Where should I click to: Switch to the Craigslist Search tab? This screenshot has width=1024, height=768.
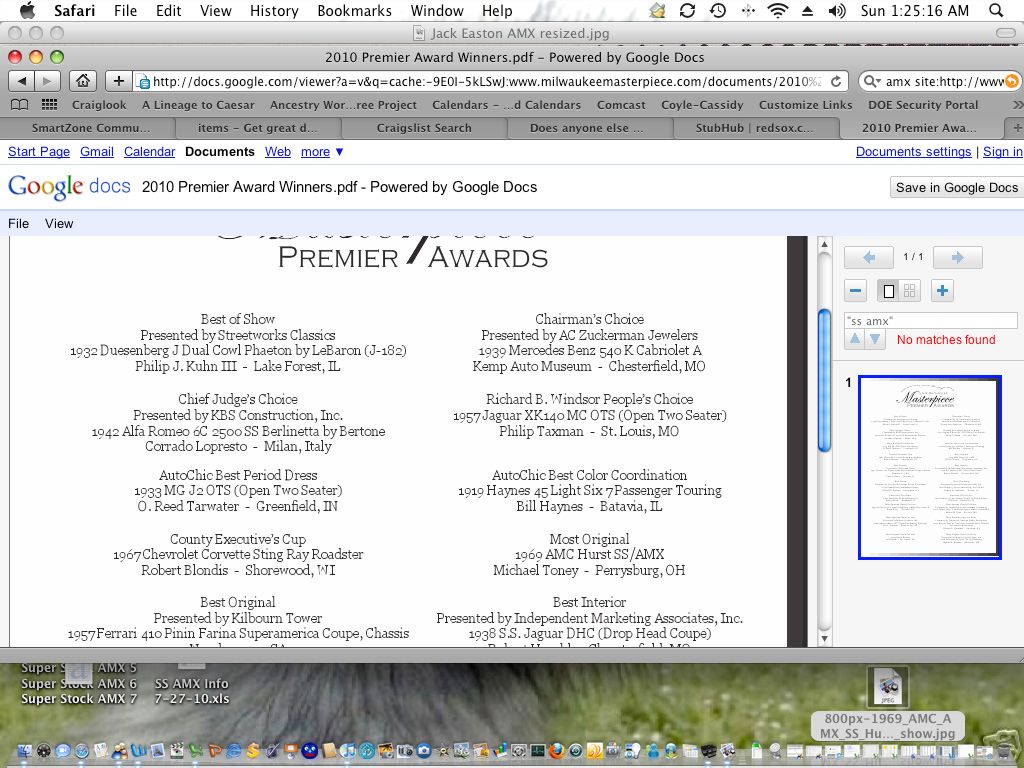424,128
